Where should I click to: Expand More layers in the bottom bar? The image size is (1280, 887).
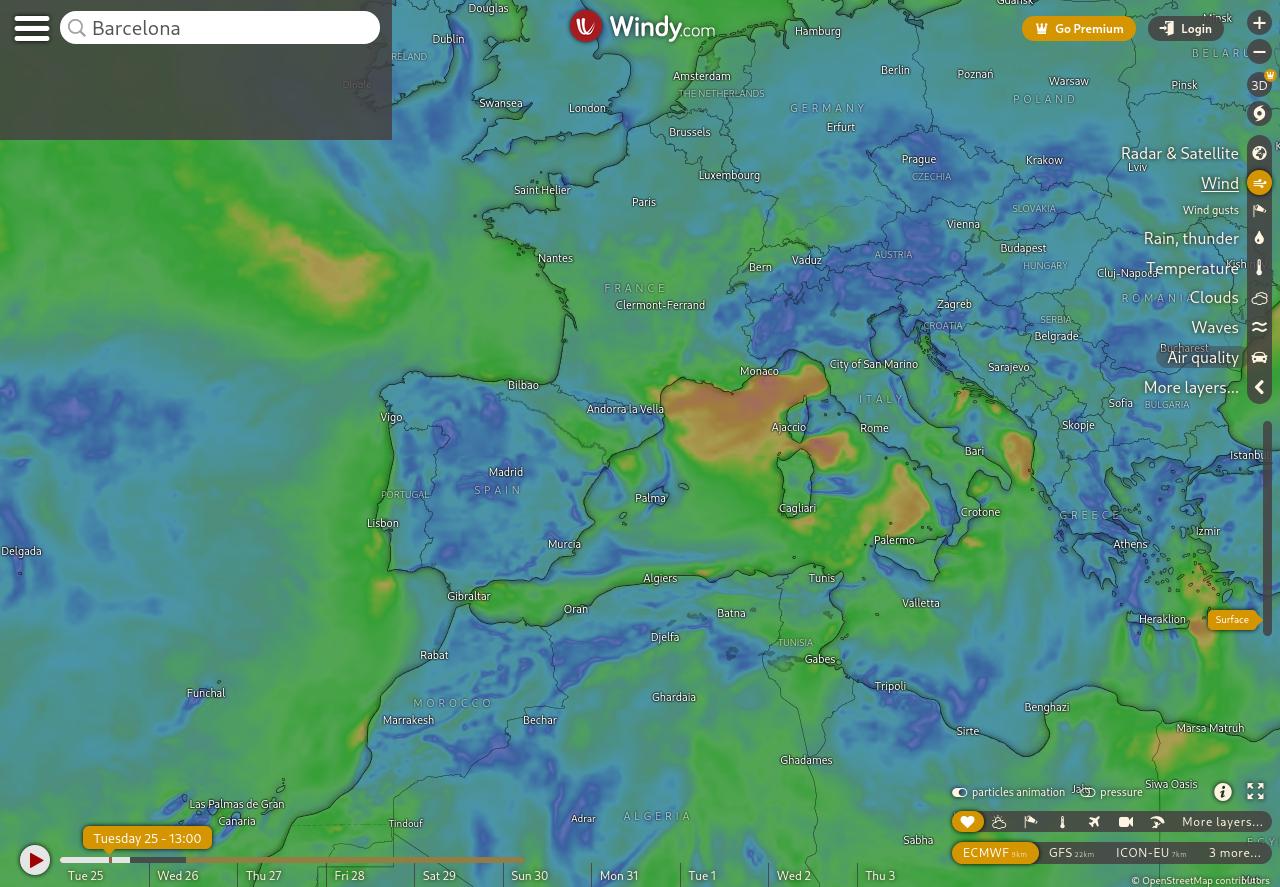coord(1221,822)
